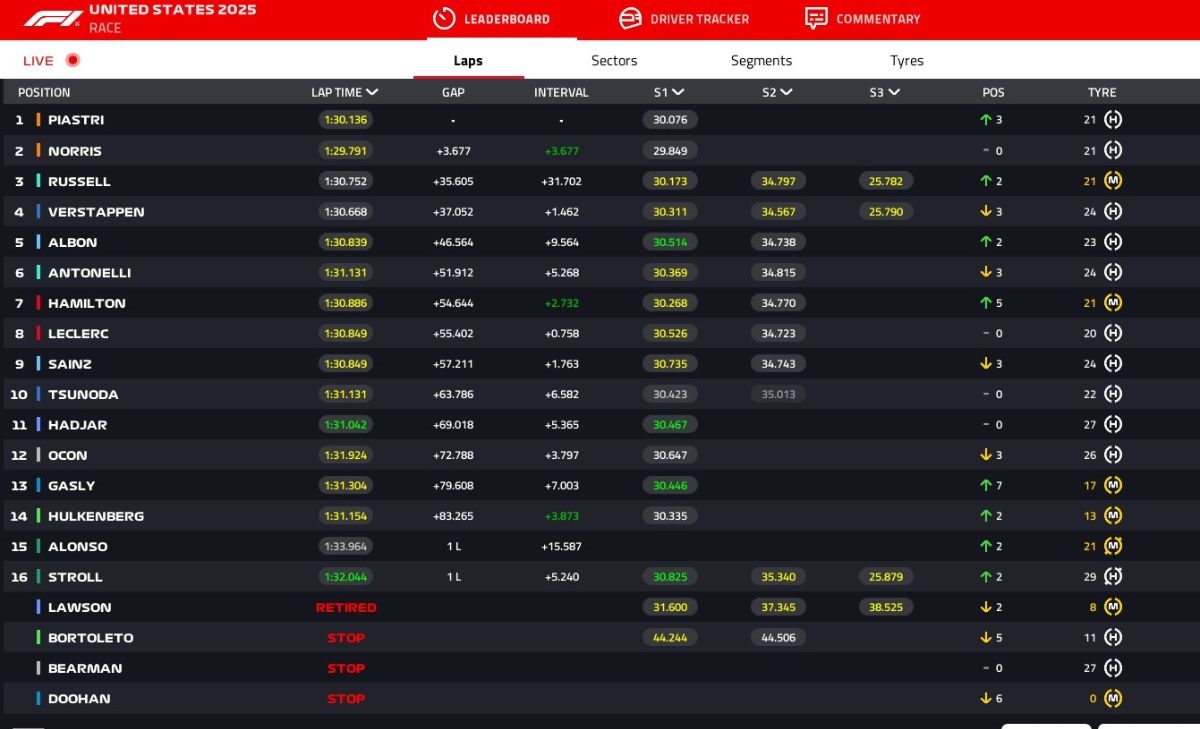Click Leclerc's red team color bar

point(38,333)
